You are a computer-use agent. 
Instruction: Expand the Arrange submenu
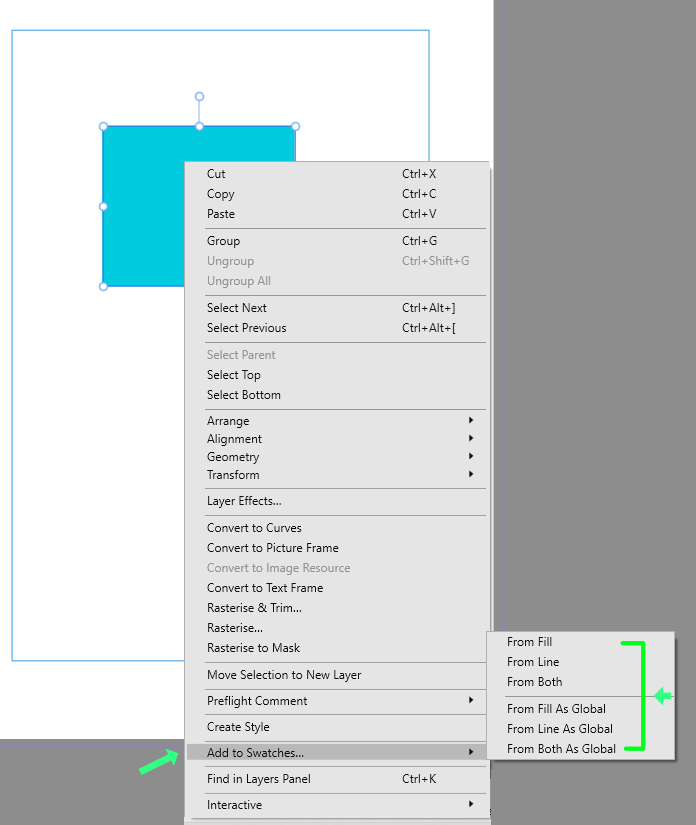point(337,420)
